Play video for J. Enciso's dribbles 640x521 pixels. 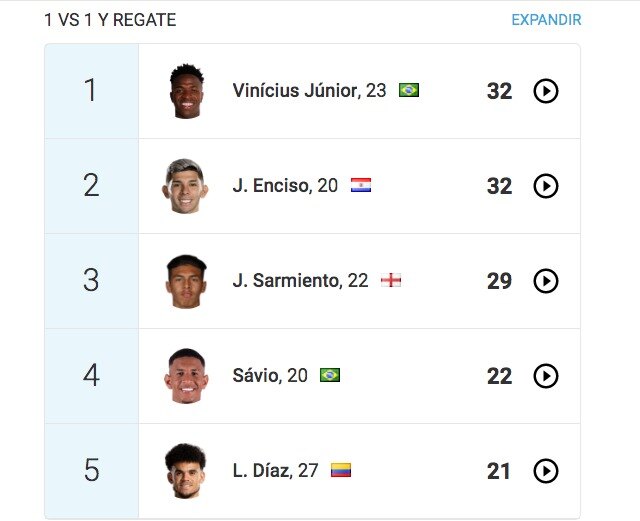pyautogui.click(x=546, y=186)
